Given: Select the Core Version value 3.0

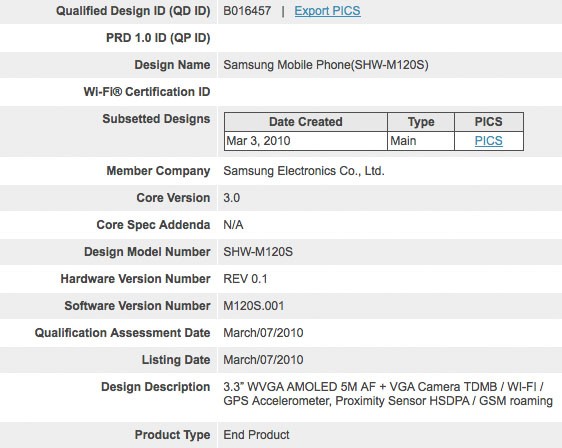Looking at the screenshot, I should 232,198.
